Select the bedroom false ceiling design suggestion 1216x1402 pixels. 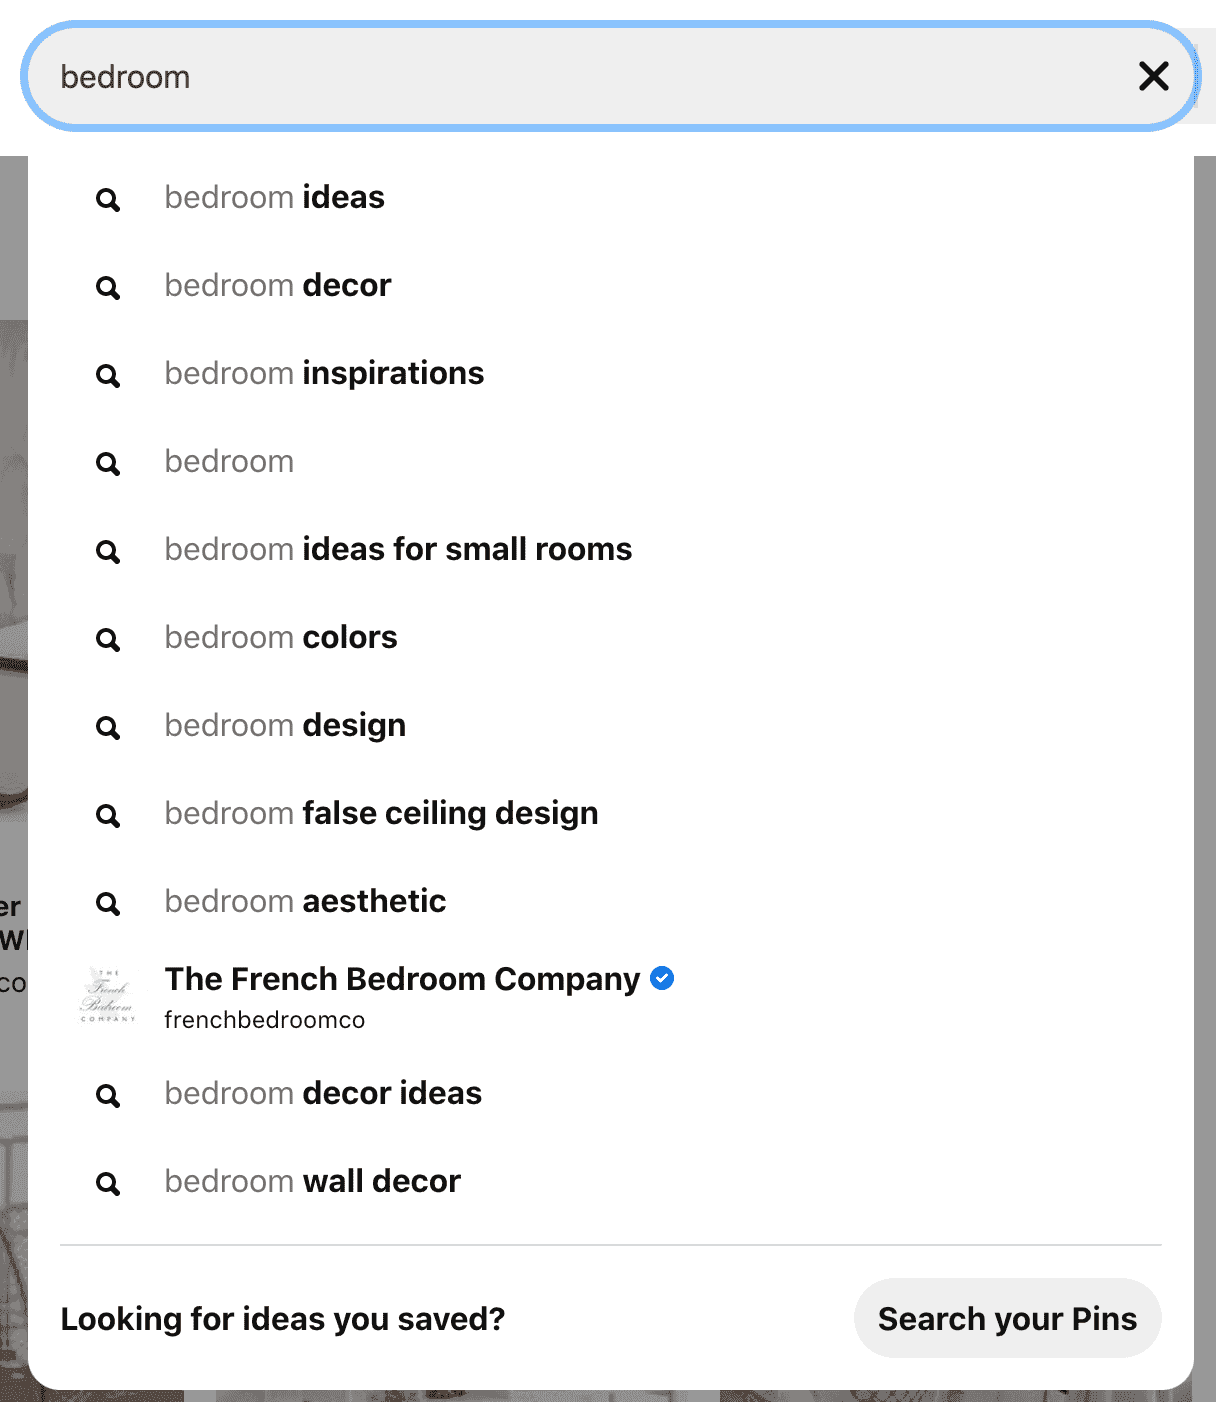(x=380, y=813)
